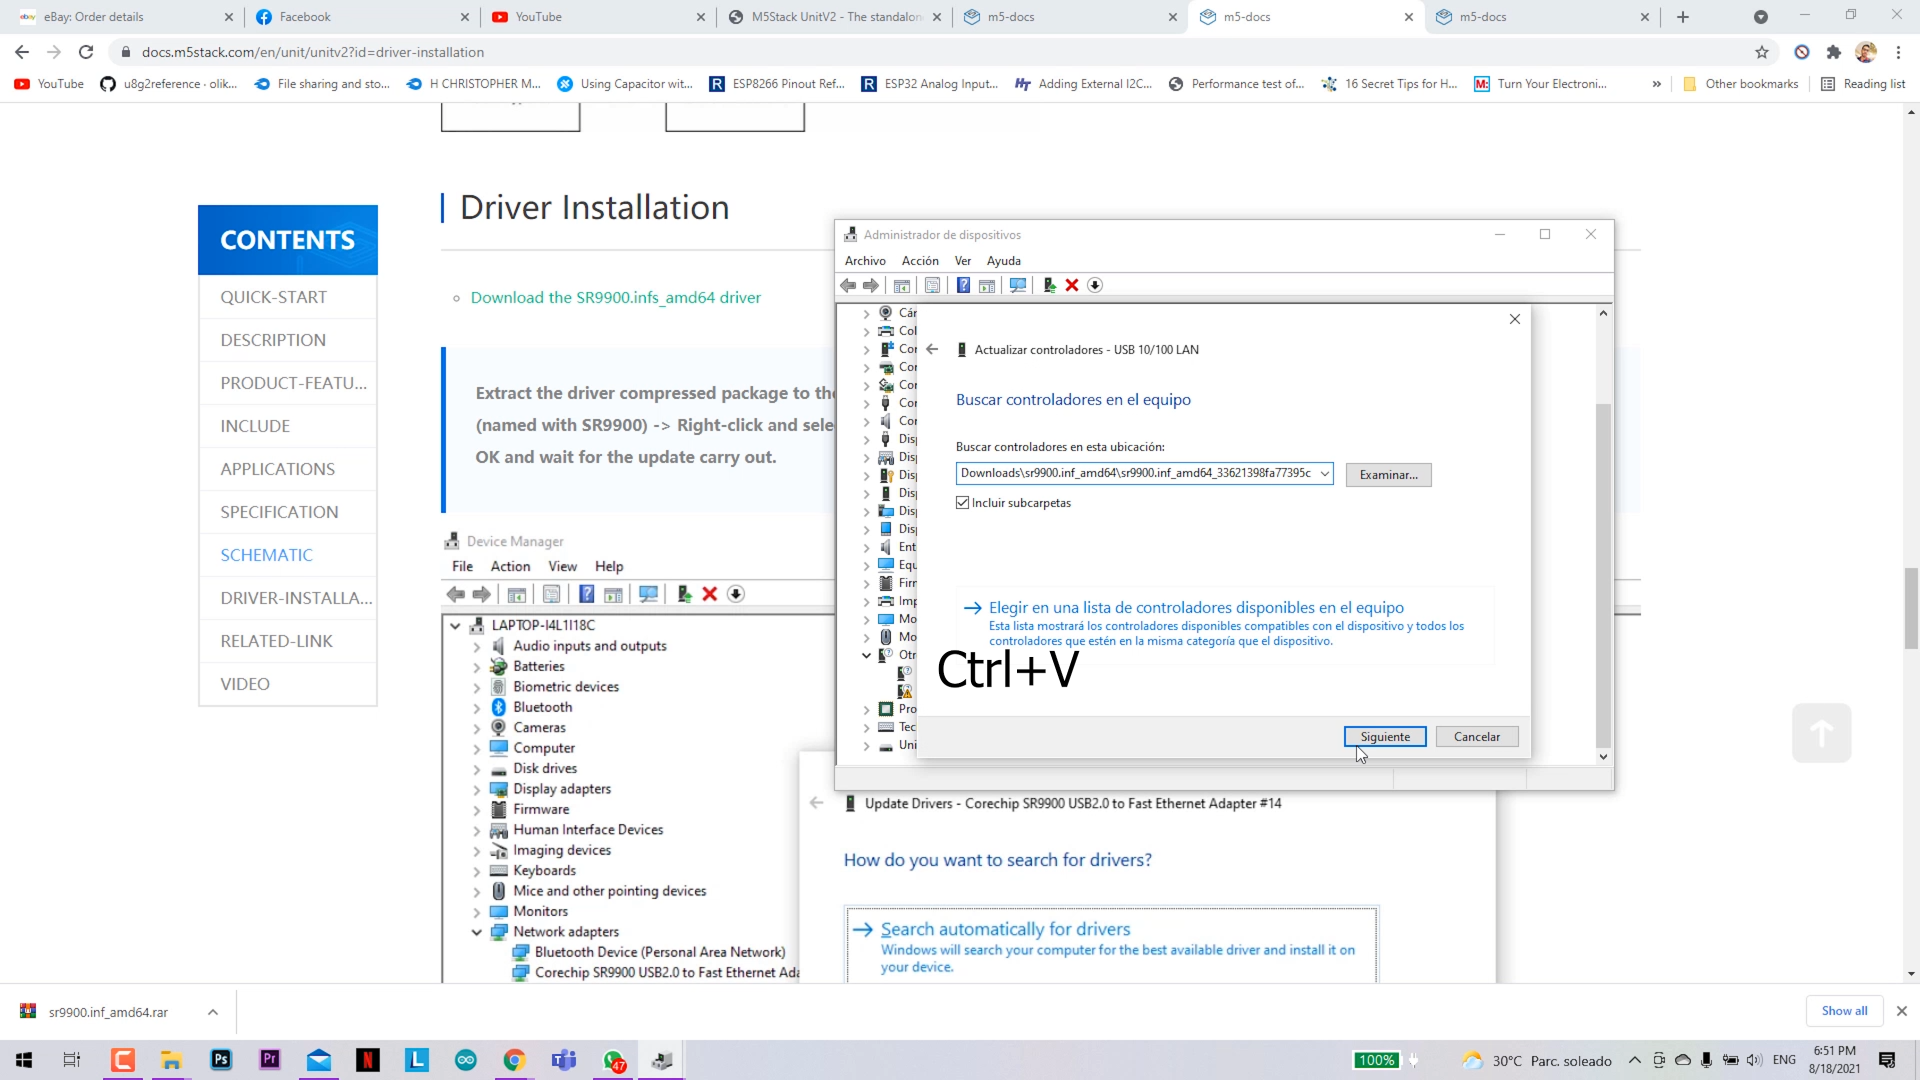Image resolution: width=1920 pixels, height=1080 pixels.
Task: Uncheck the Incluir subcarpetas checkbox
Action: [963, 503]
